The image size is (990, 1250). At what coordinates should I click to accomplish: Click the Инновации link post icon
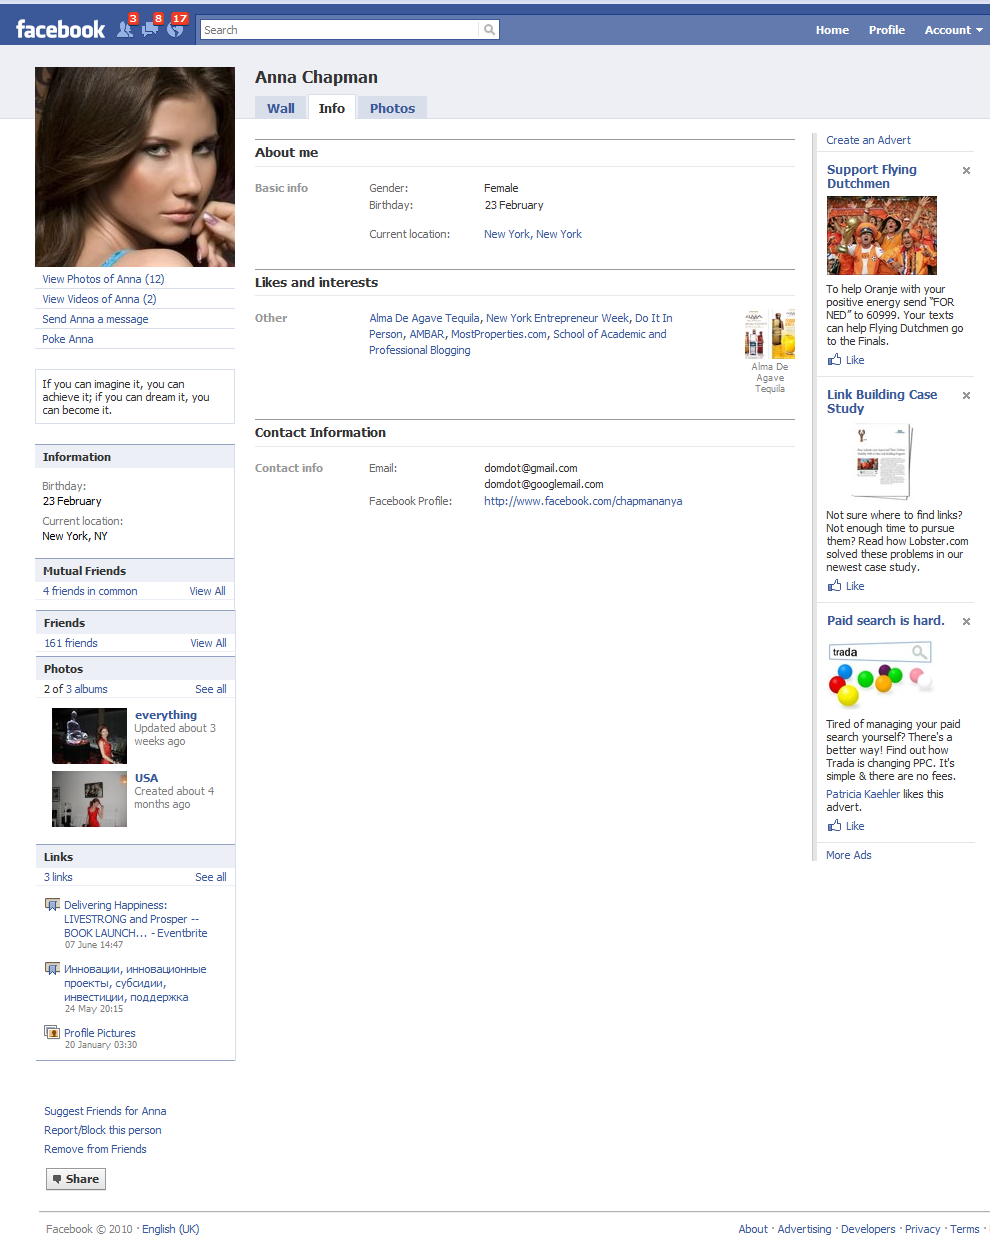click(x=52, y=969)
